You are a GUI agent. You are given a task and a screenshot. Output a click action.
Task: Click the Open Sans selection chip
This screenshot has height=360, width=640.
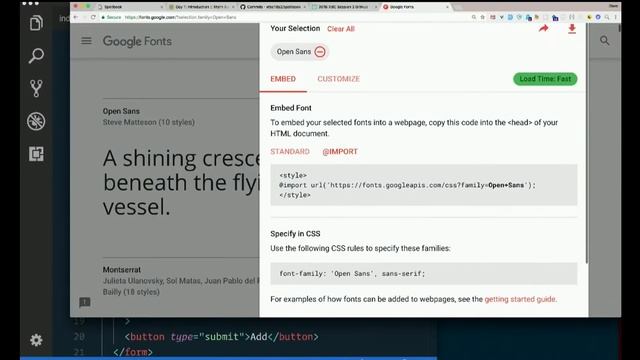pos(300,52)
